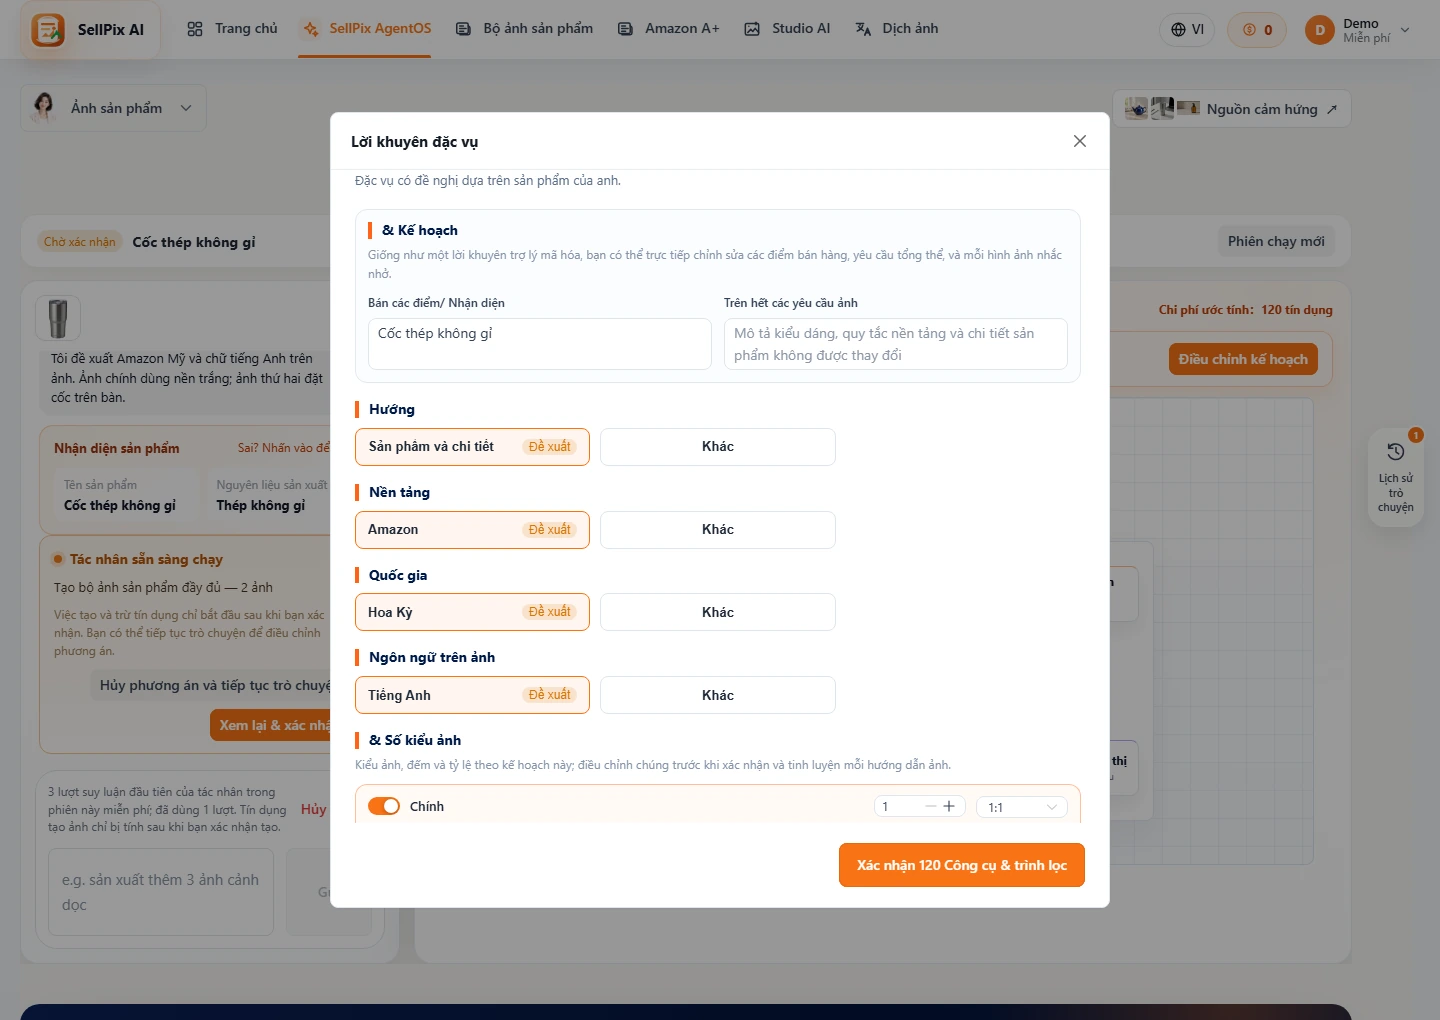
Task: Focus the Trên hết các yêu cầu ảnh field
Action: click(x=896, y=344)
